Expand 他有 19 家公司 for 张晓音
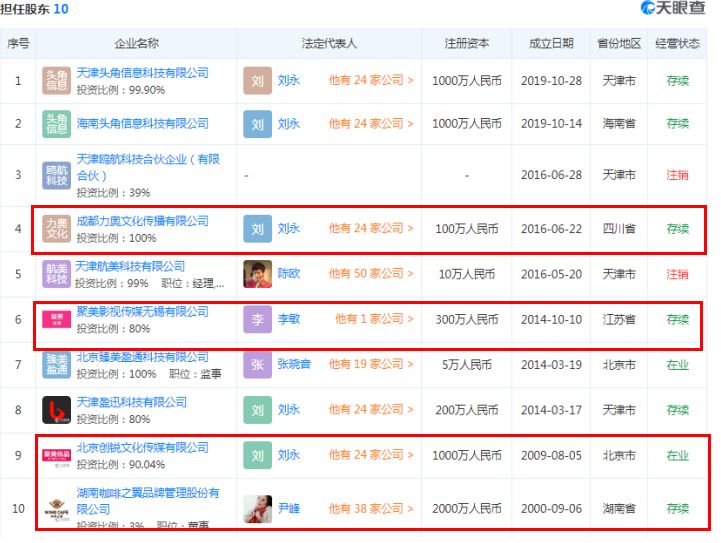 pos(371,364)
